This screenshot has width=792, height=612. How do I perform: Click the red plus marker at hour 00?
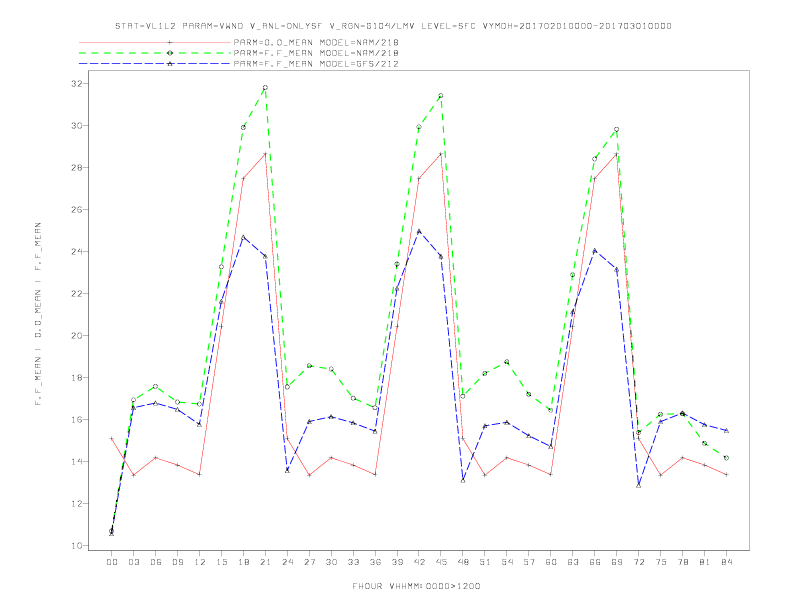coord(112,438)
